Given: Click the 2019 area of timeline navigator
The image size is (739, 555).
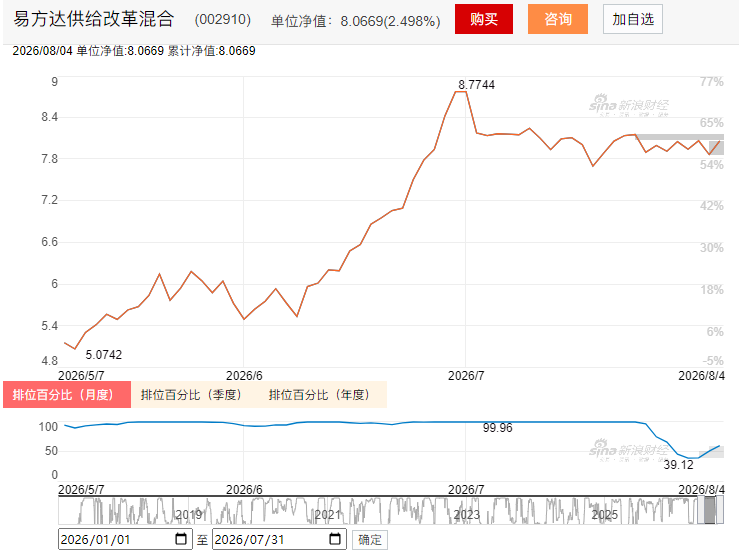Looking at the screenshot, I should tap(189, 514).
